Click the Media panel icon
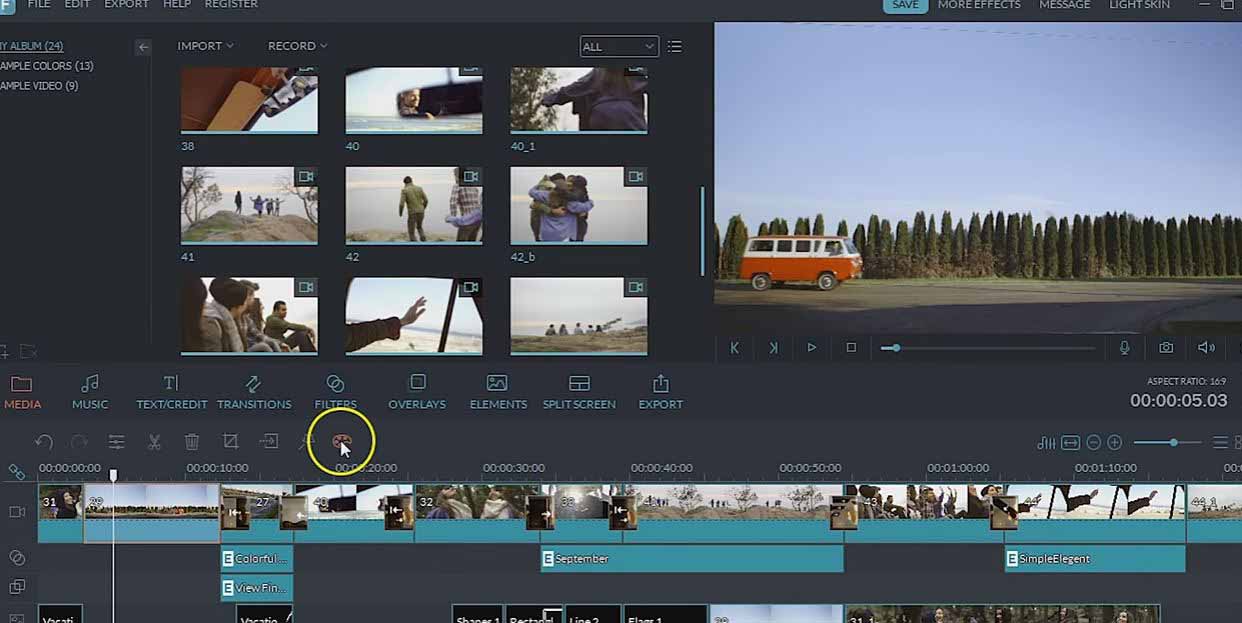1242x623 pixels. pyautogui.click(x=23, y=390)
